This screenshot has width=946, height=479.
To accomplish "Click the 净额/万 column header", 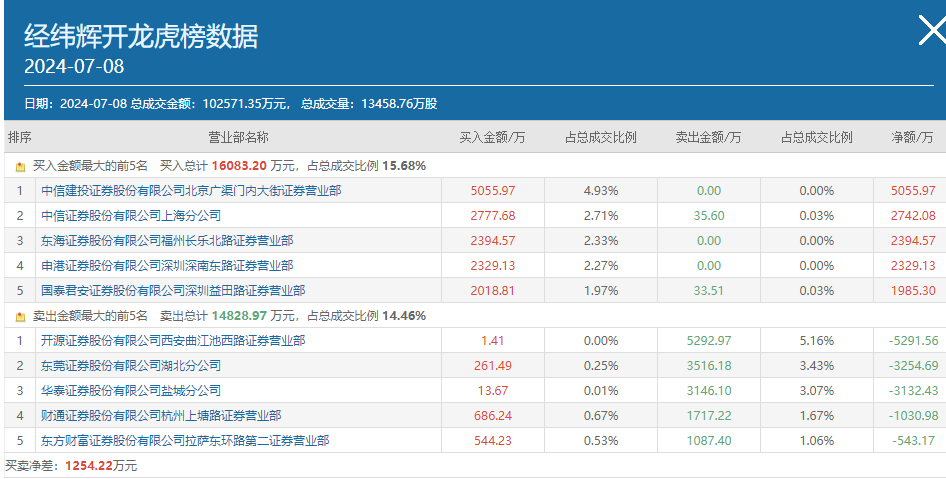I will [912, 138].
